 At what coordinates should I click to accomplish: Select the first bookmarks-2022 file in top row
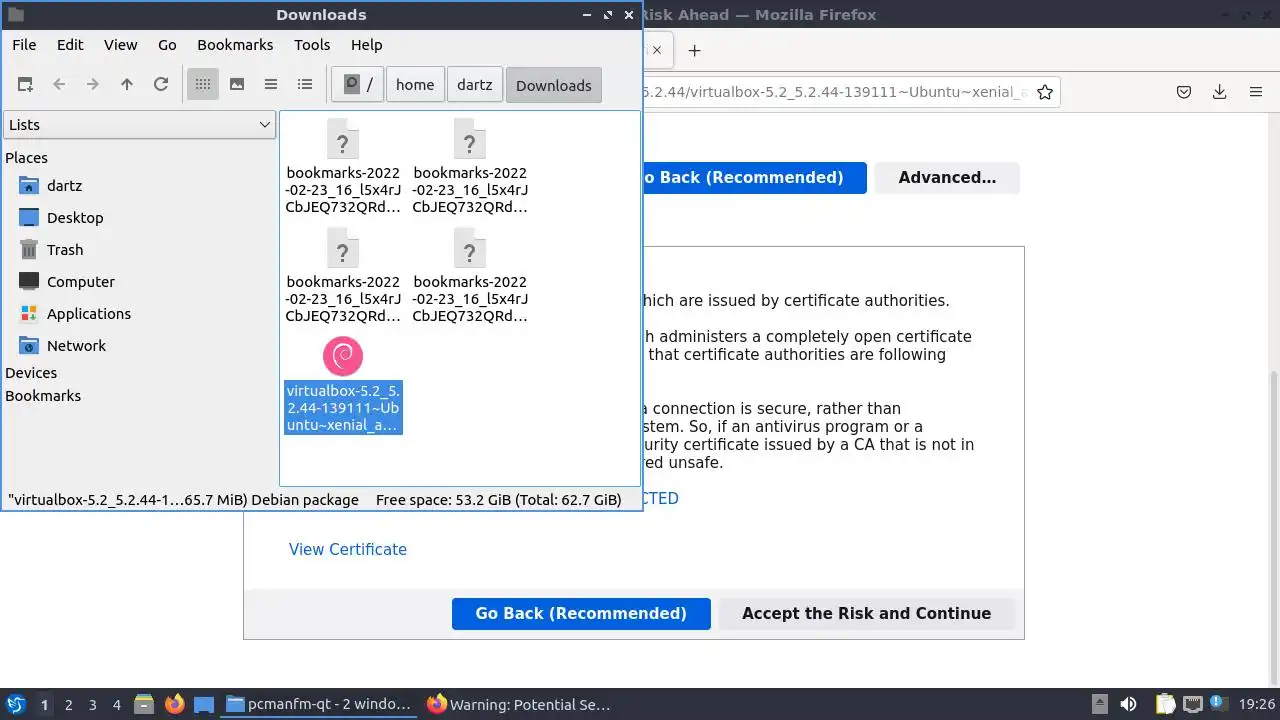343,167
